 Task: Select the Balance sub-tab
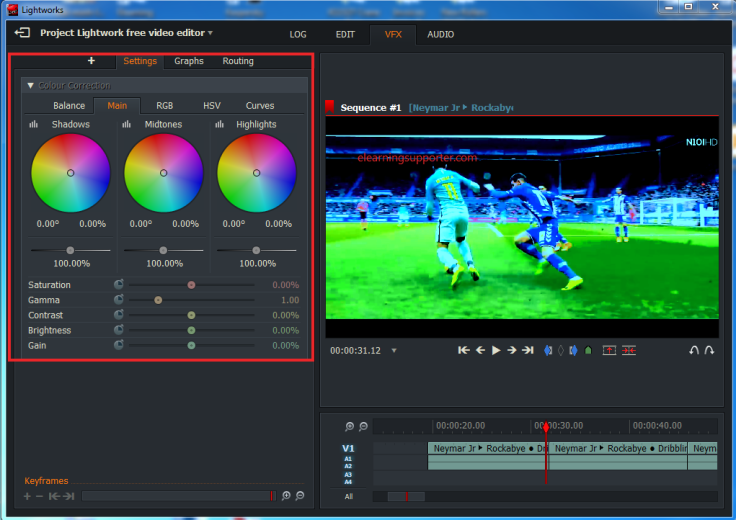(69, 106)
